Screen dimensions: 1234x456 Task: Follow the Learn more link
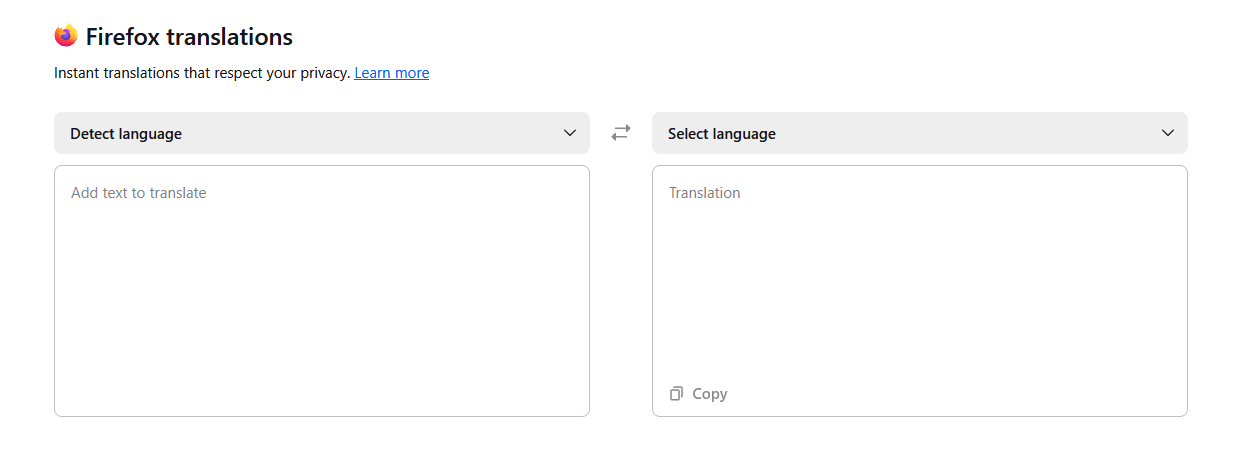(392, 73)
